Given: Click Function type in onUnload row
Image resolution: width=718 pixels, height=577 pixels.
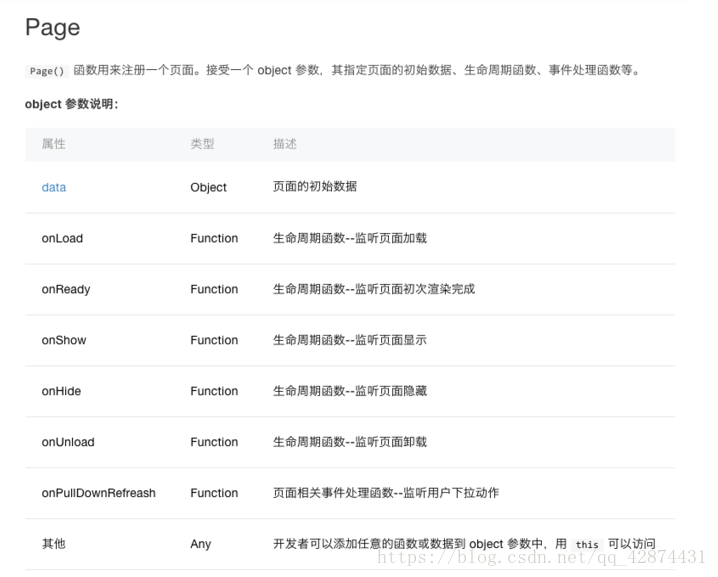Looking at the screenshot, I should click(214, 442).
